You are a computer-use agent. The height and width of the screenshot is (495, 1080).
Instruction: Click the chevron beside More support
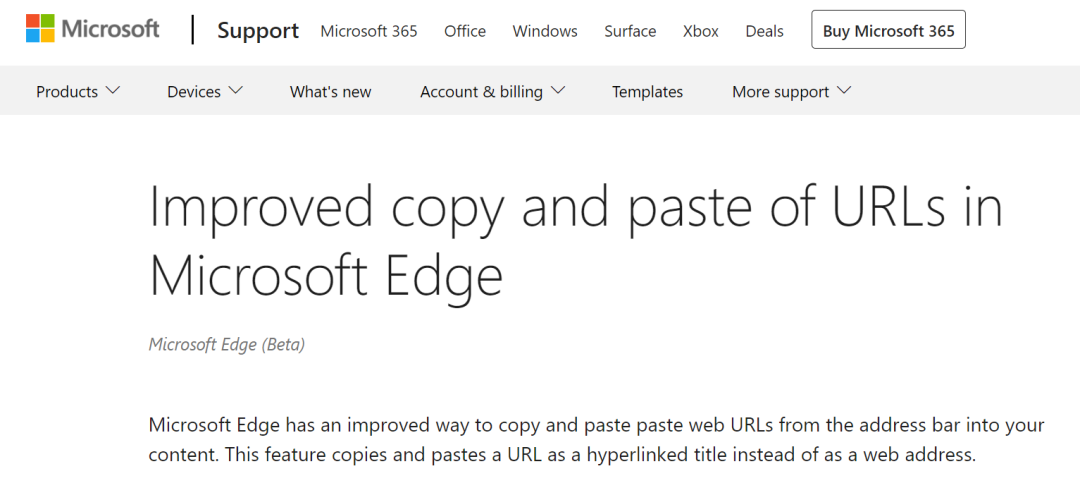coord(844,90)
